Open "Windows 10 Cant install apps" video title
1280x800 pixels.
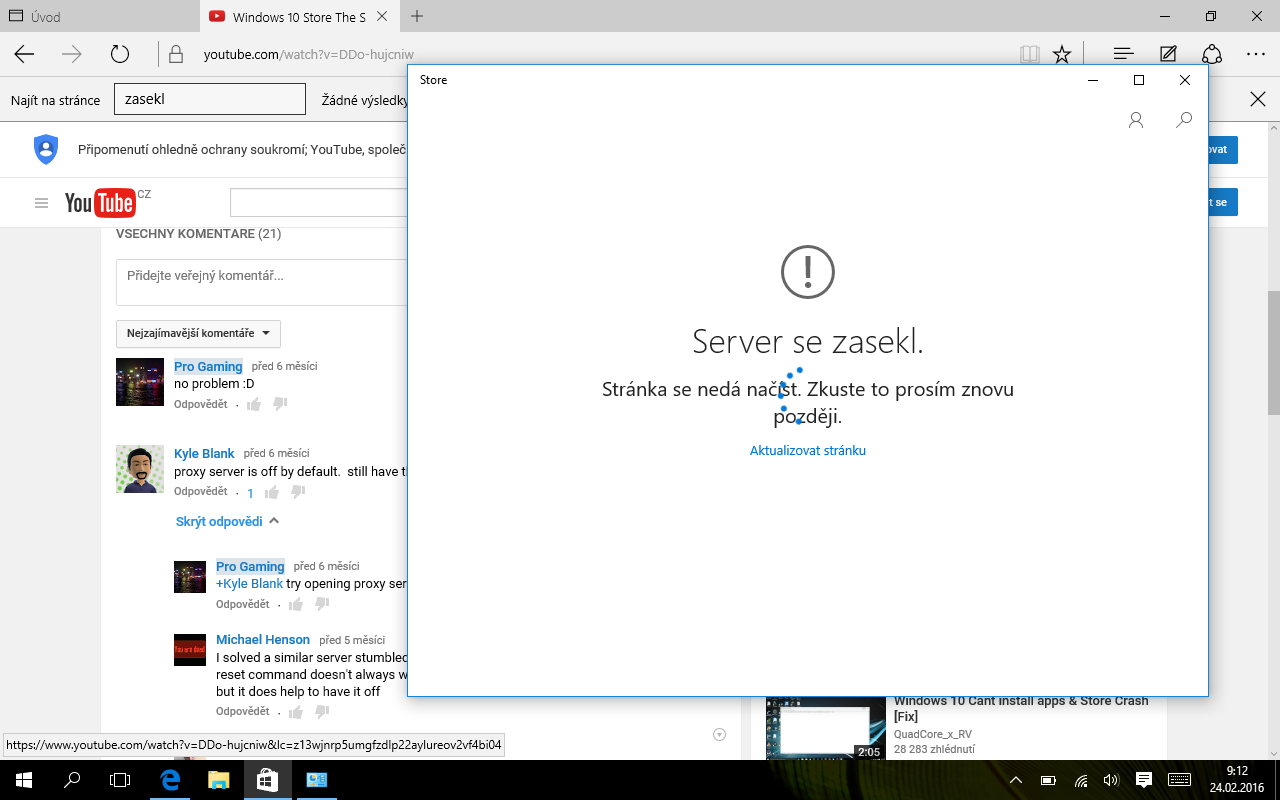[x=1021, y=709]
